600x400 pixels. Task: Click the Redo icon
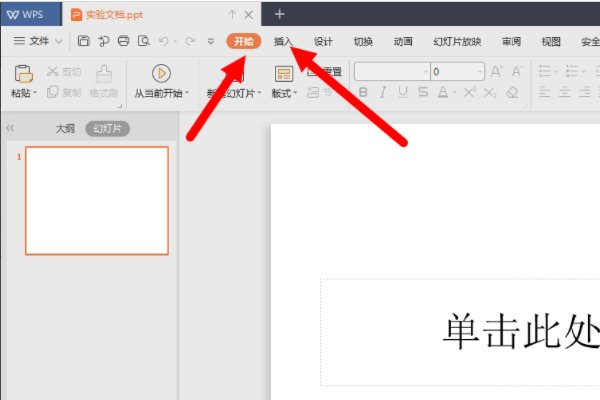190,41
